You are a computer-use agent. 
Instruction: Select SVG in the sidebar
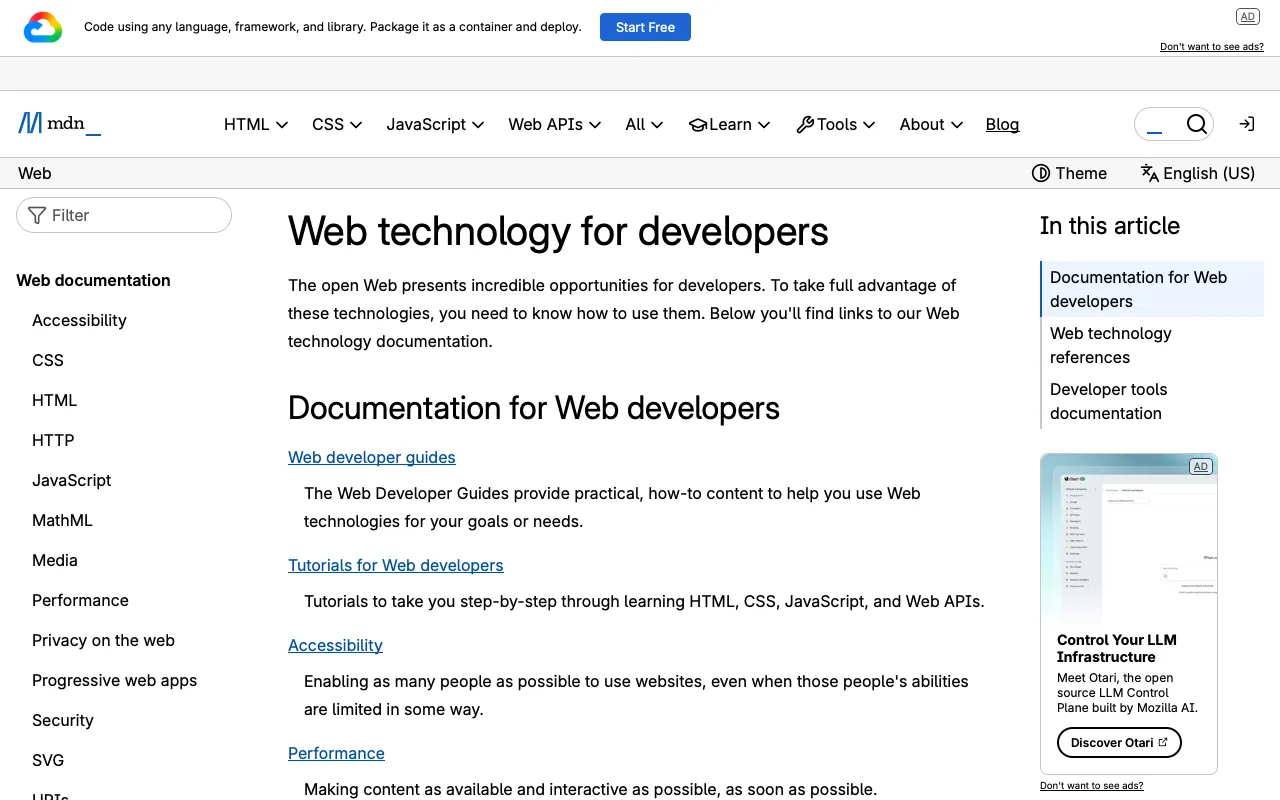[x=48, y=760]
